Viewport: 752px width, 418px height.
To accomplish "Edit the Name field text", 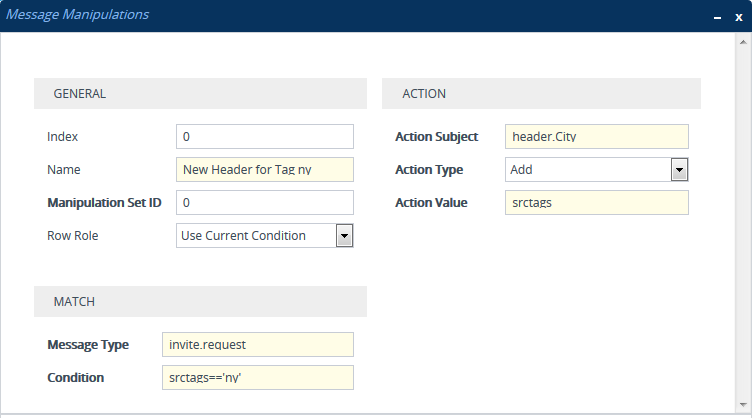I will (265, 170).
